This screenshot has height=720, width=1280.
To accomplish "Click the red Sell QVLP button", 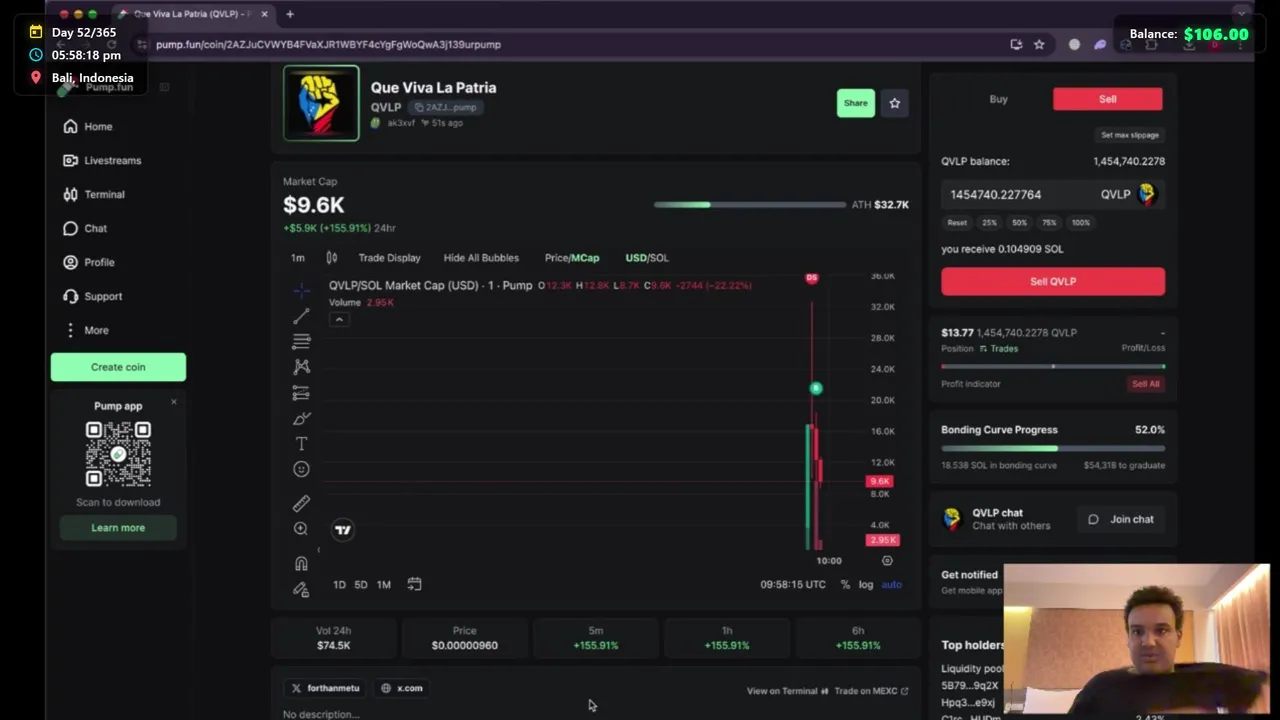I will [x=1053, y=282].
